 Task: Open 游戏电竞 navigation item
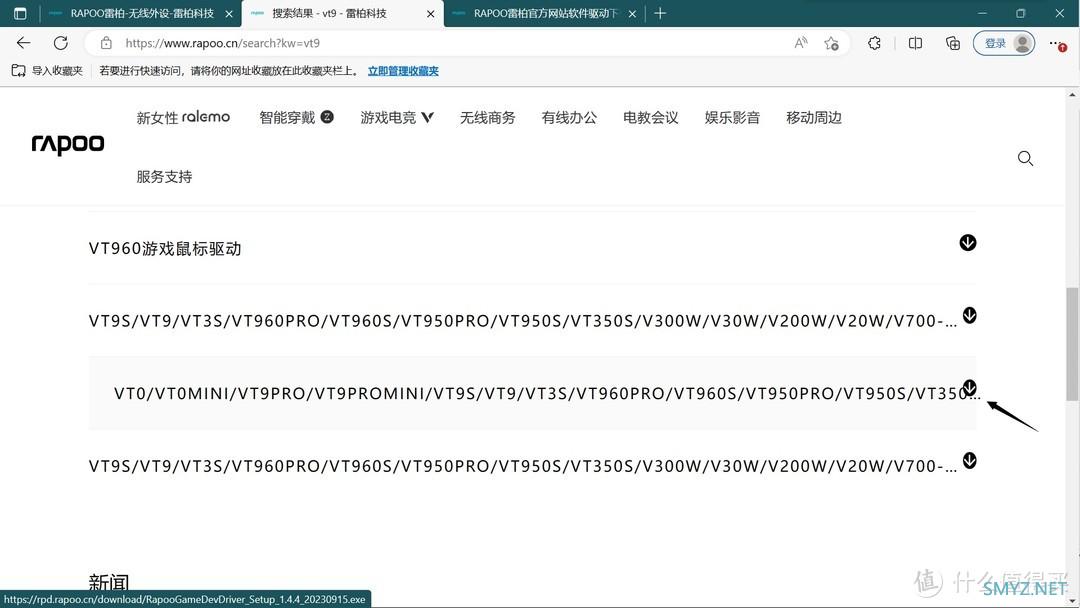pyautogui.click(x=397, y=118)
